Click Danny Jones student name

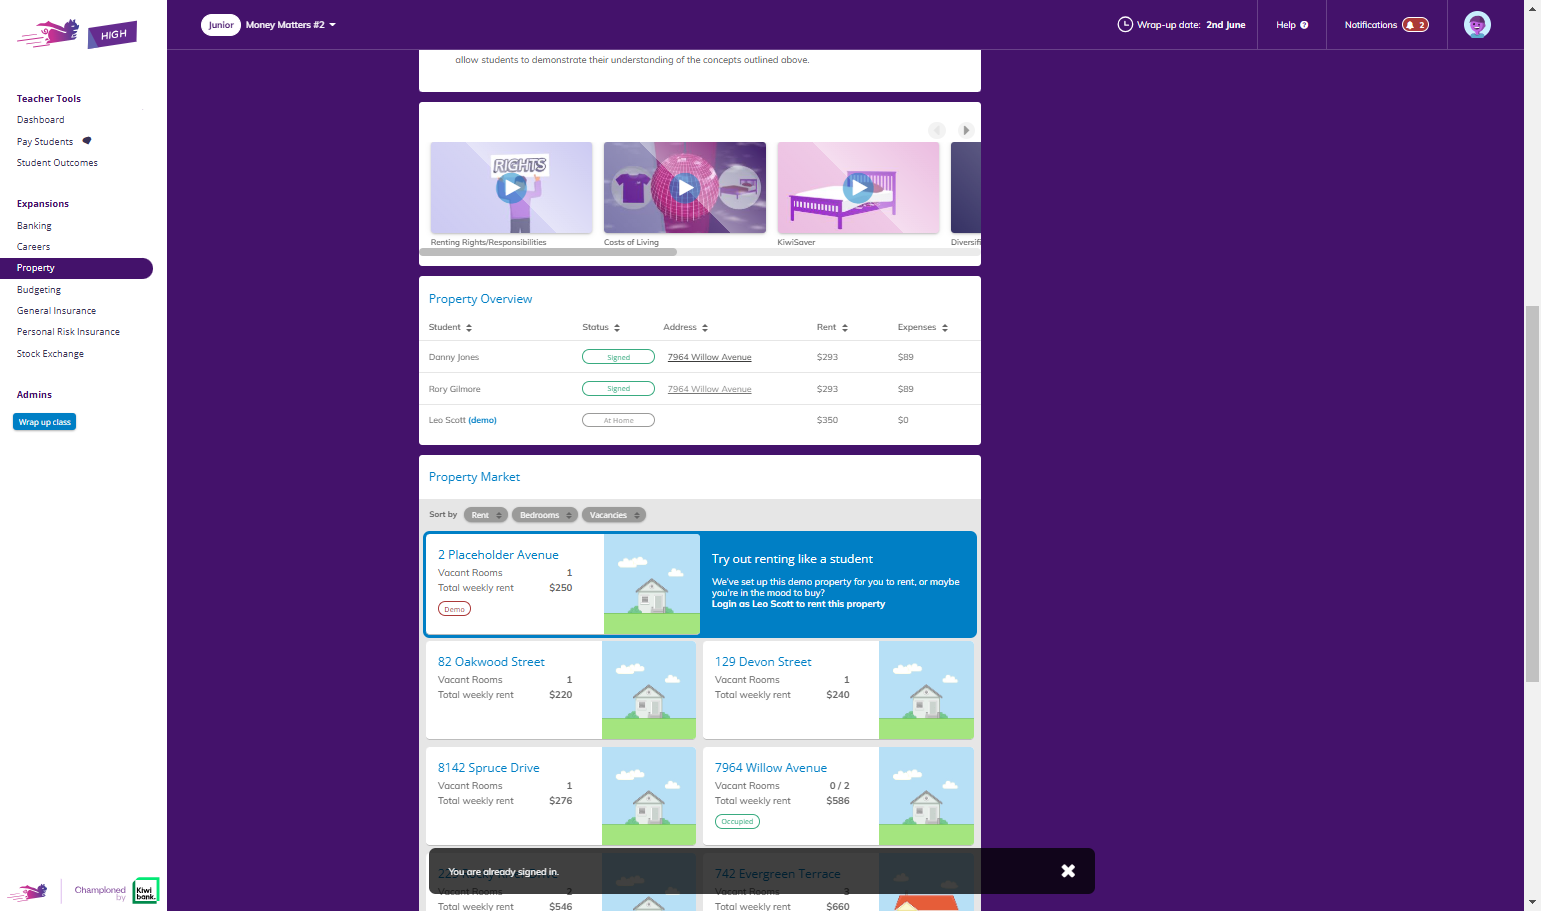454,357
